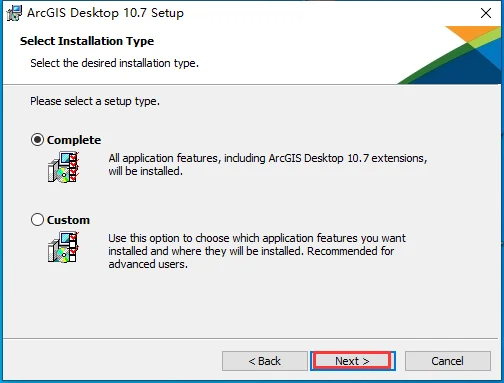Viewport: 504px width, 383px height.
Task: Go back with the Back button
Action: (x=265, y=361)
